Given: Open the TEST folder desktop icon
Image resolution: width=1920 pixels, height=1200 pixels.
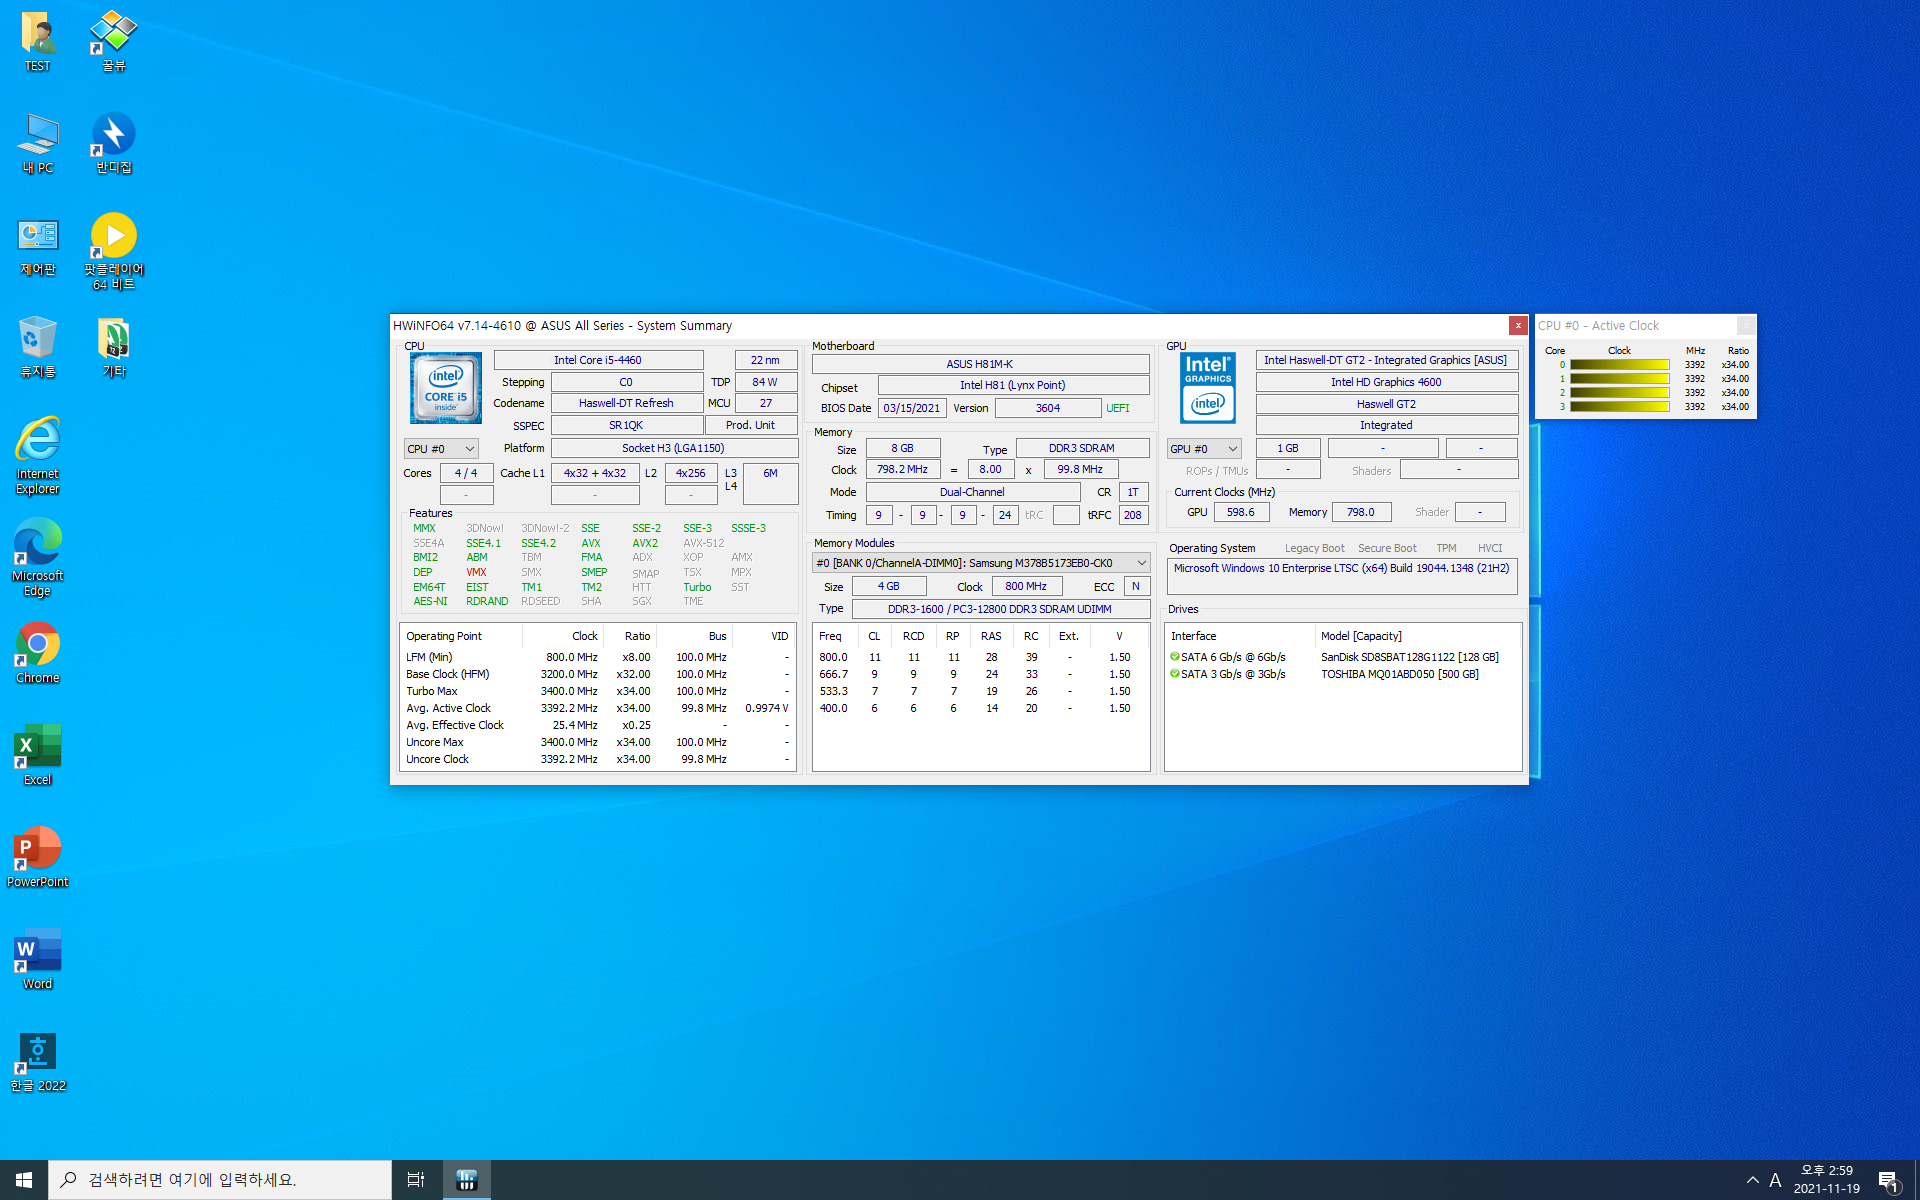Looking at the screenshot, I should tap(38, 42).
